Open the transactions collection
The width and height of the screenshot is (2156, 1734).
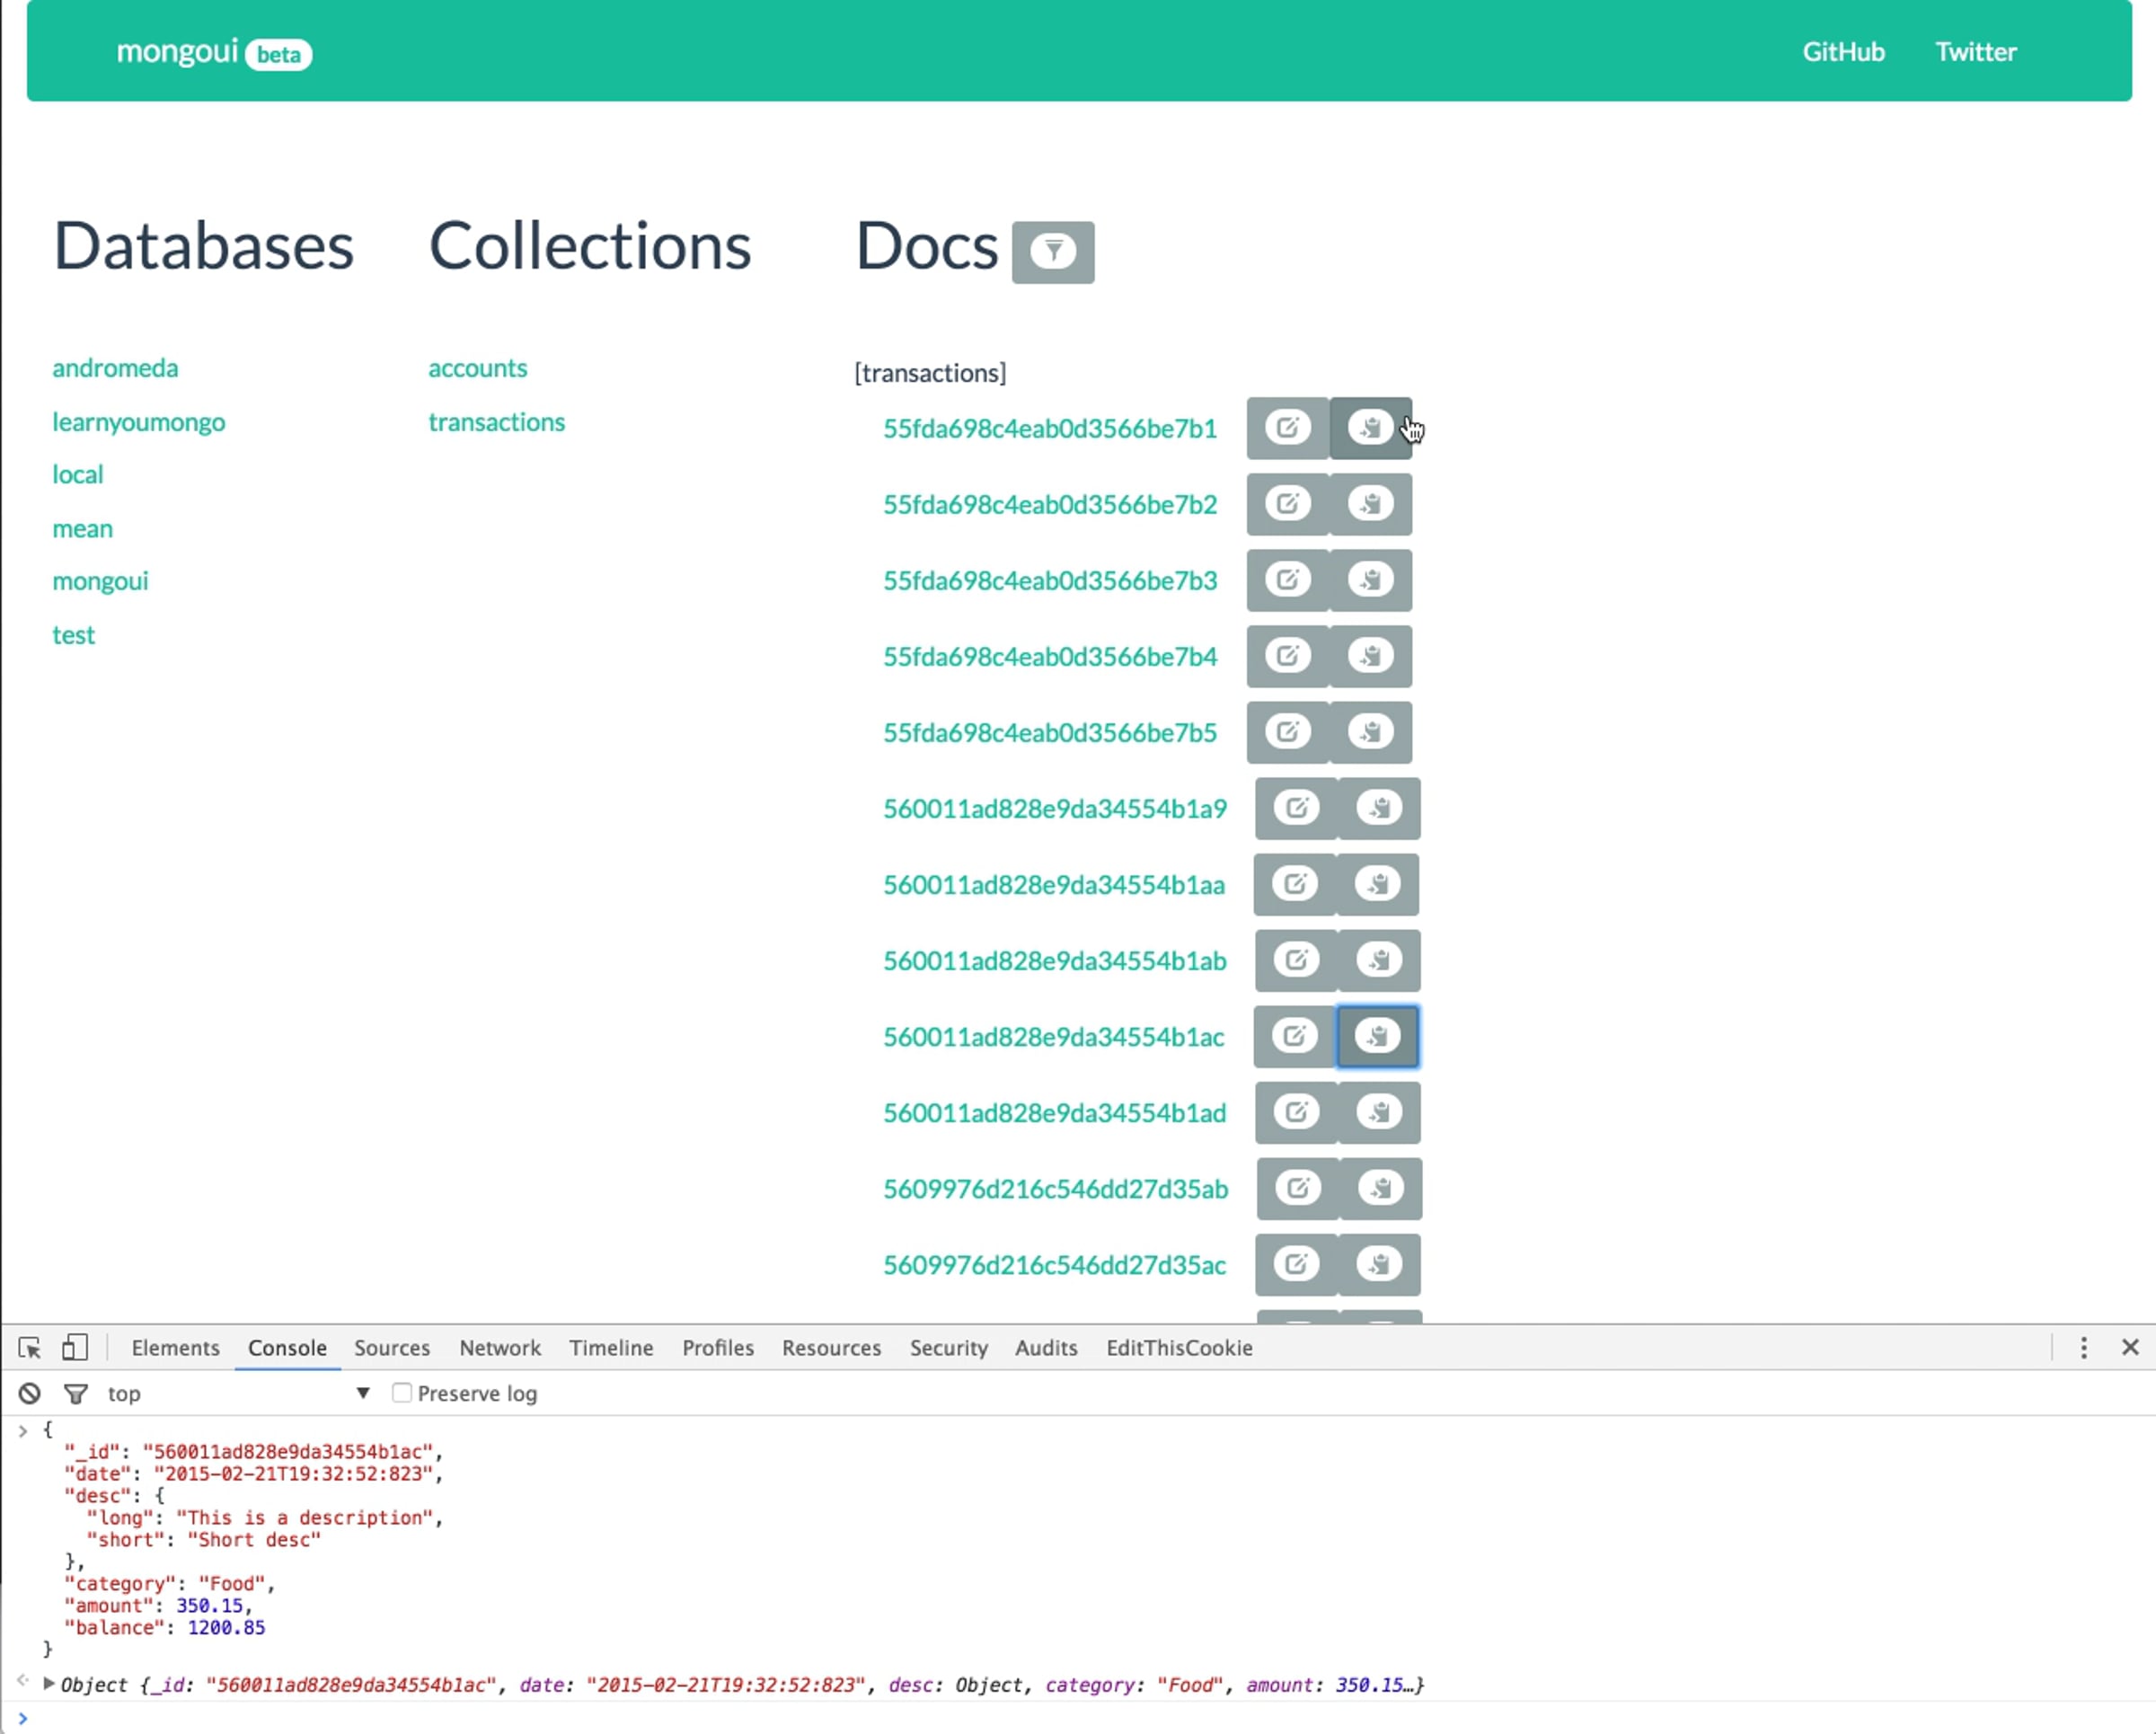point(497,422)
